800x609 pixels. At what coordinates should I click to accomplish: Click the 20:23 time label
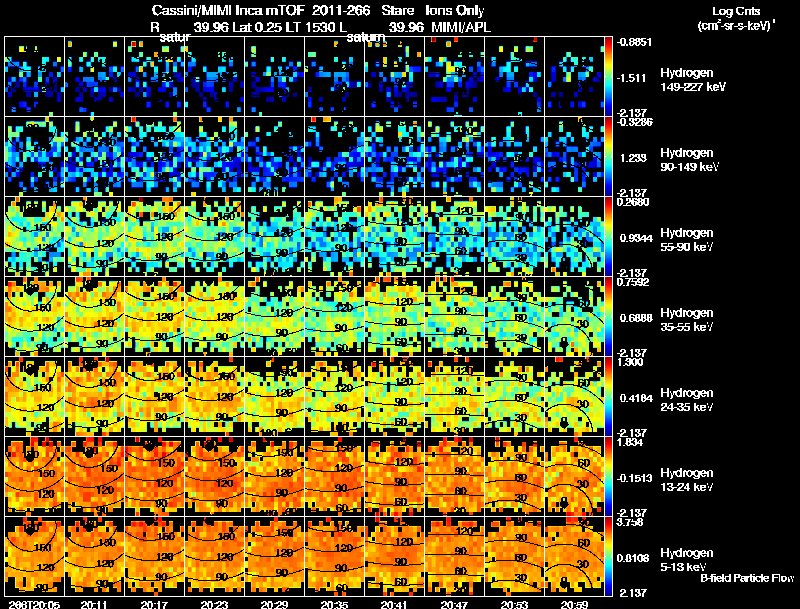[x=214, y=604]
